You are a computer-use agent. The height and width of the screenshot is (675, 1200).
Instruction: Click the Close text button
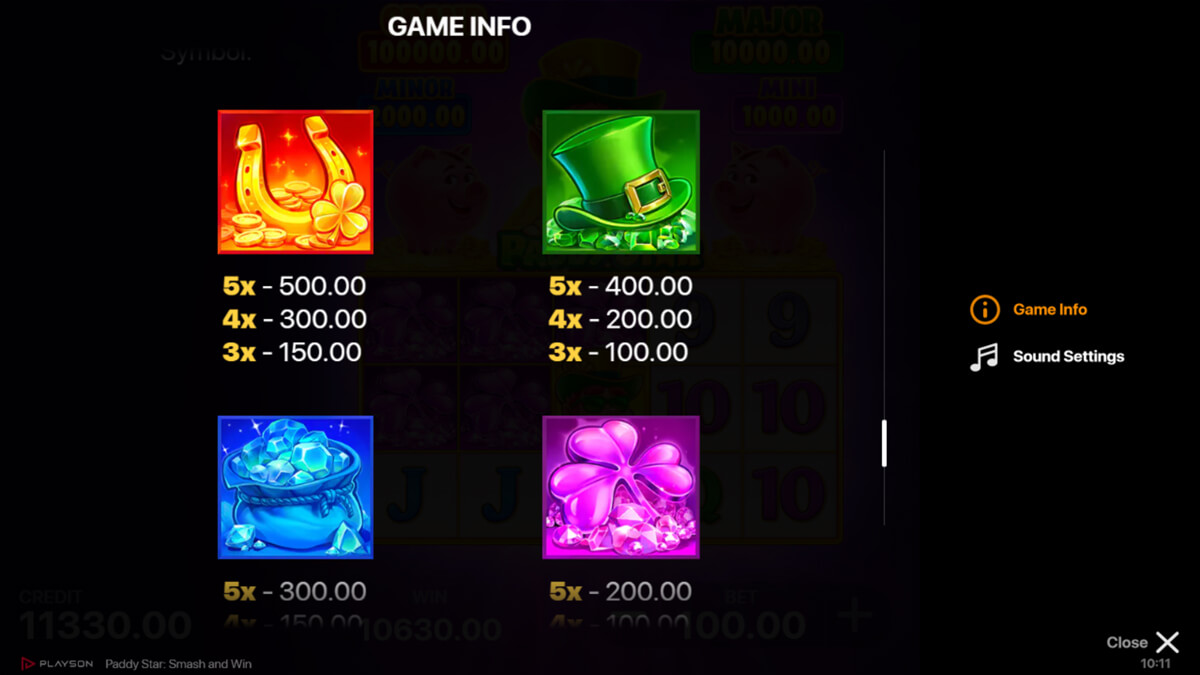(1127, 642)
